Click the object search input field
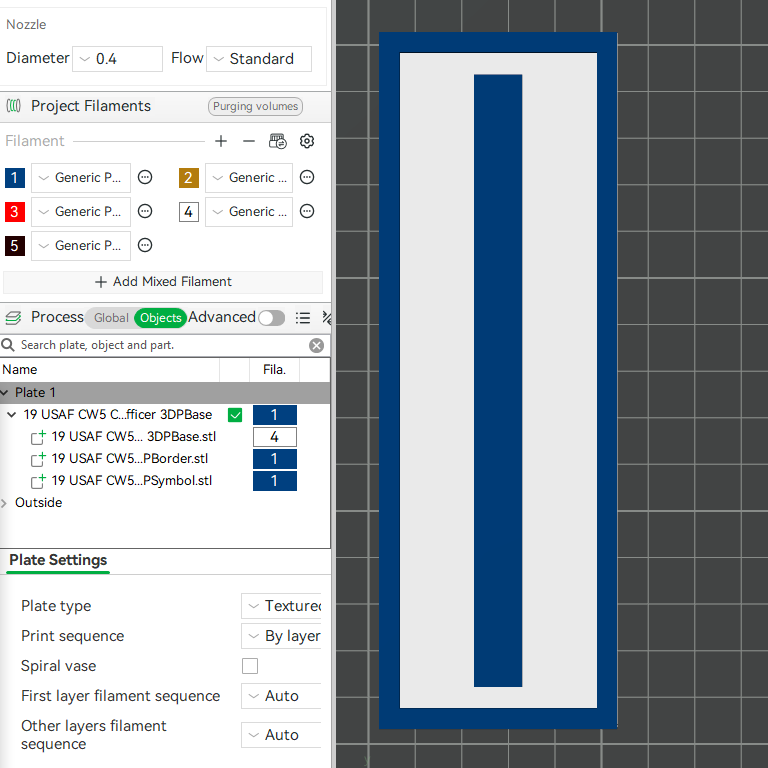 [162, 345]
